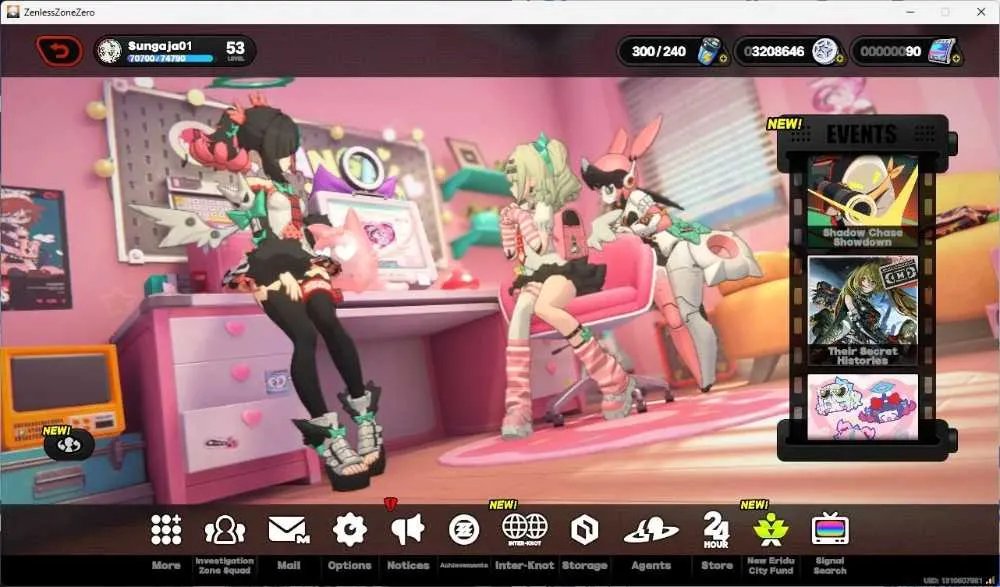Click the dark oval icon beside the orange TV
The image size is (1000, 587).
tap(69, 445)
